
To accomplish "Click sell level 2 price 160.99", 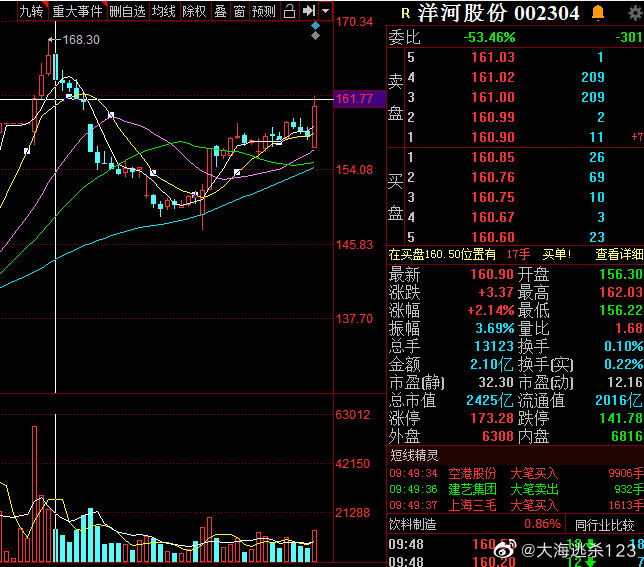I will (493, 117).
